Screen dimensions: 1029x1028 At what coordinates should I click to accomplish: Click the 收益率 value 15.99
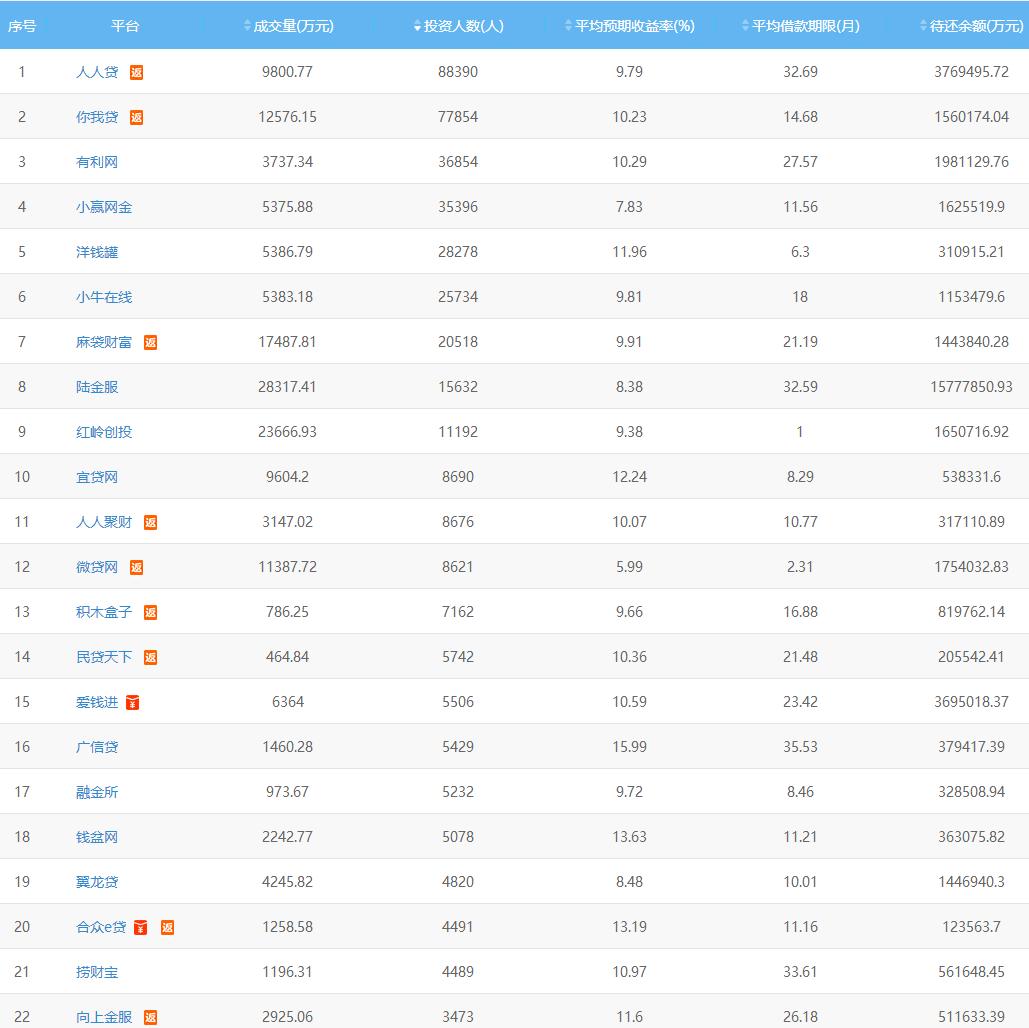pyautogui.click(x=629, y=746)
